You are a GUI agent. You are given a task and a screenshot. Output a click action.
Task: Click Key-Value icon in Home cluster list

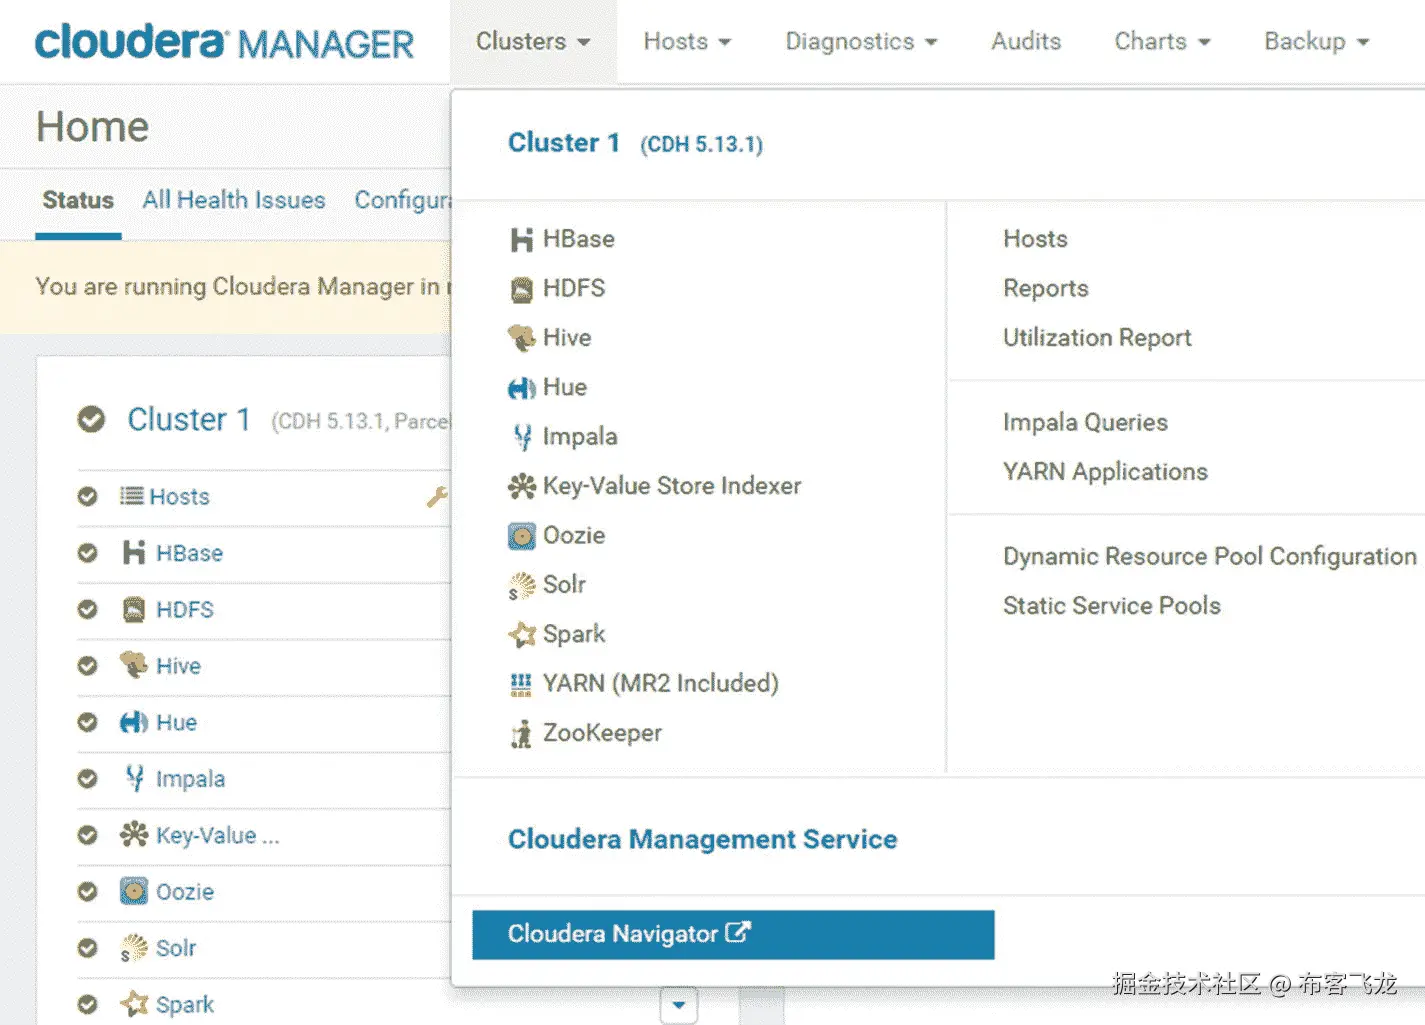(x=133, y=834)
